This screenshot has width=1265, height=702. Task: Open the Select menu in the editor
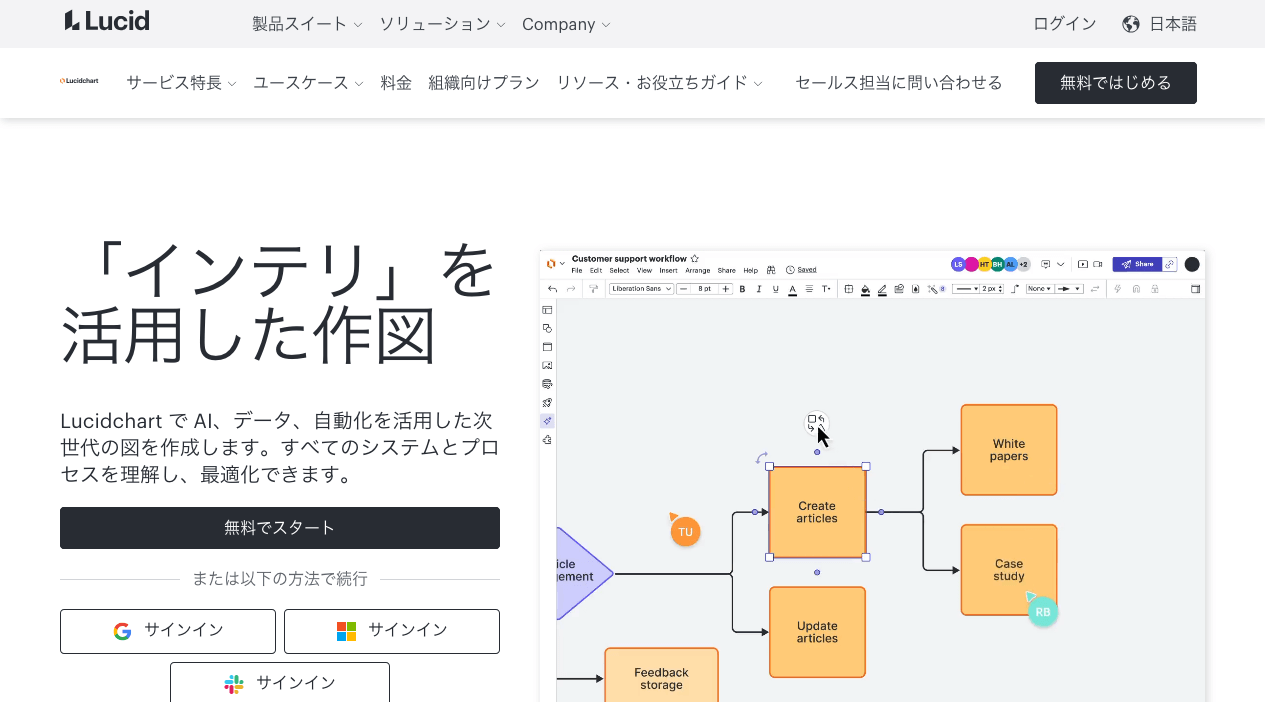pos(619,270)
